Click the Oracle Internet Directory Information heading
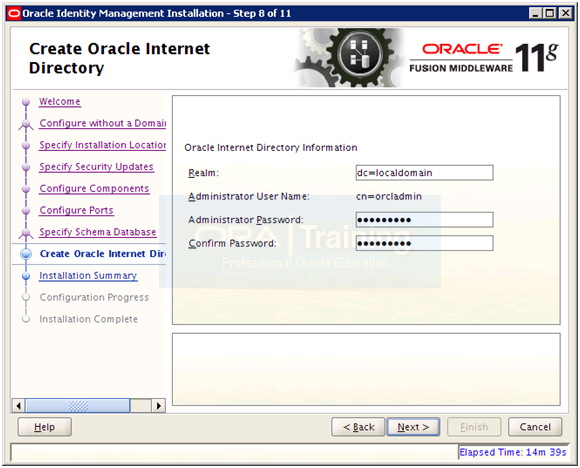The image size is (580, 468). coord(271,148)
